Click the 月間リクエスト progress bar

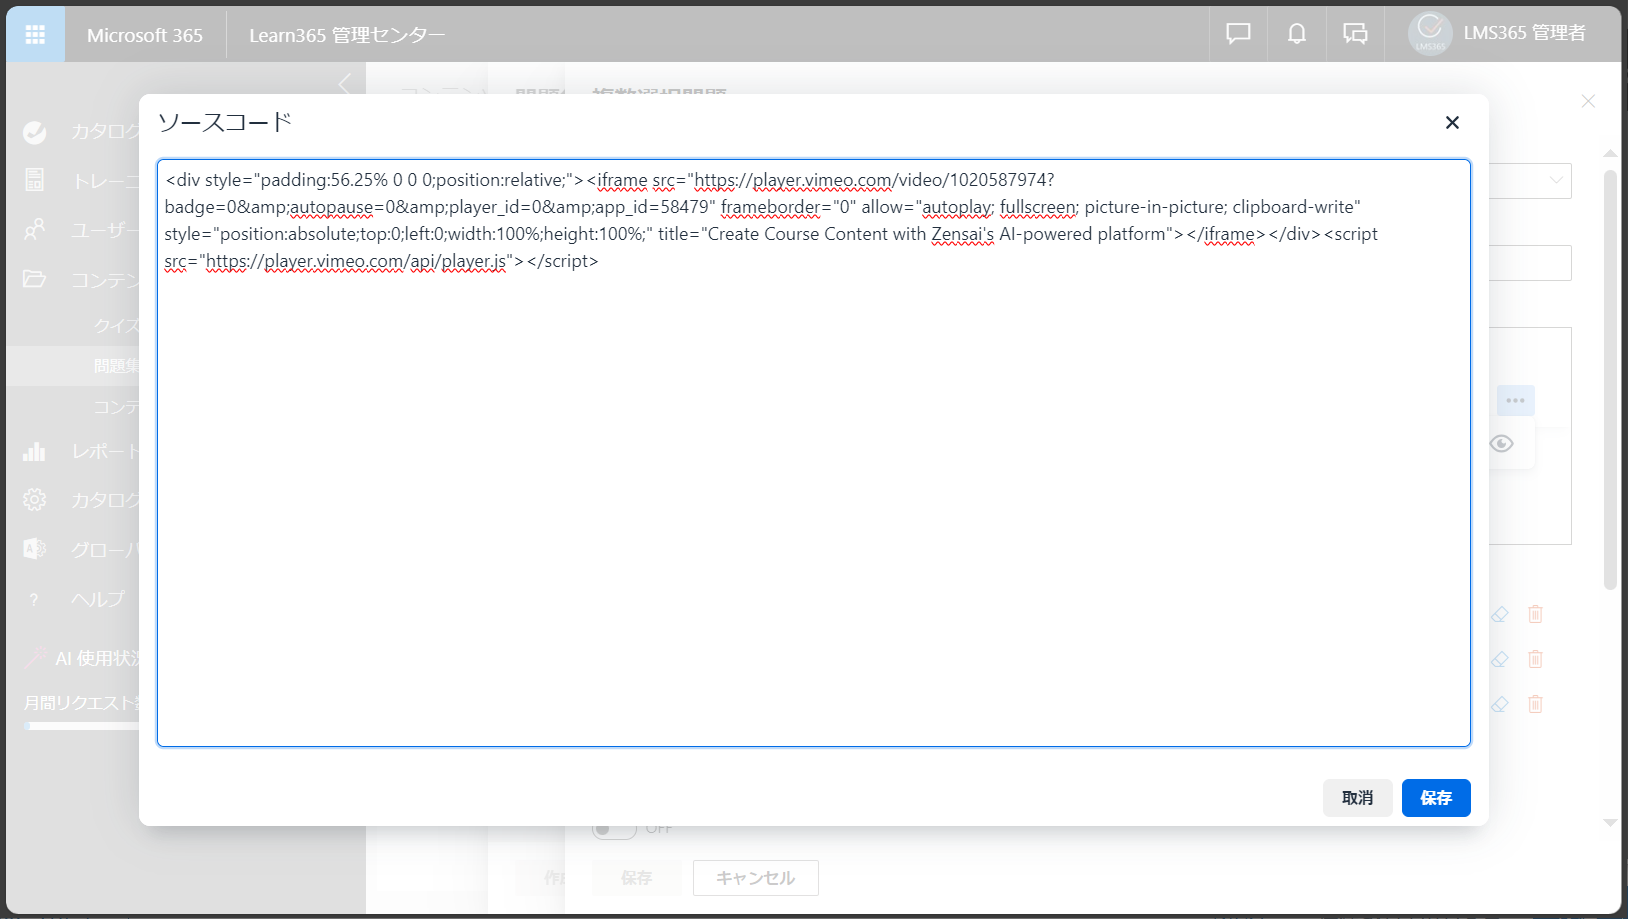(x=83, y=727)
